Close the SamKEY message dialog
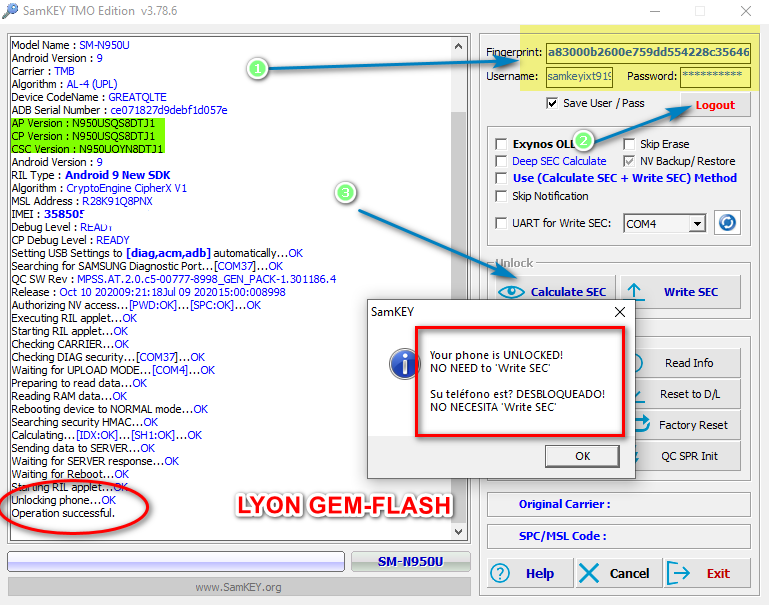 620,312
